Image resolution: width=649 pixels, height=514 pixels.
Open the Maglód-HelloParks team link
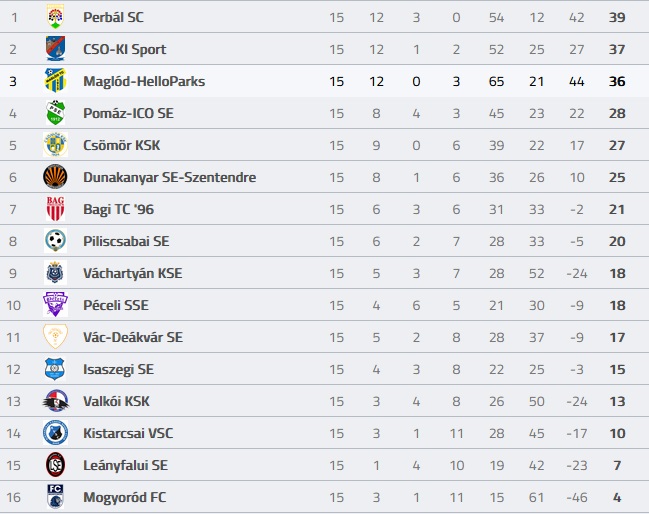[x=144, y=81]
